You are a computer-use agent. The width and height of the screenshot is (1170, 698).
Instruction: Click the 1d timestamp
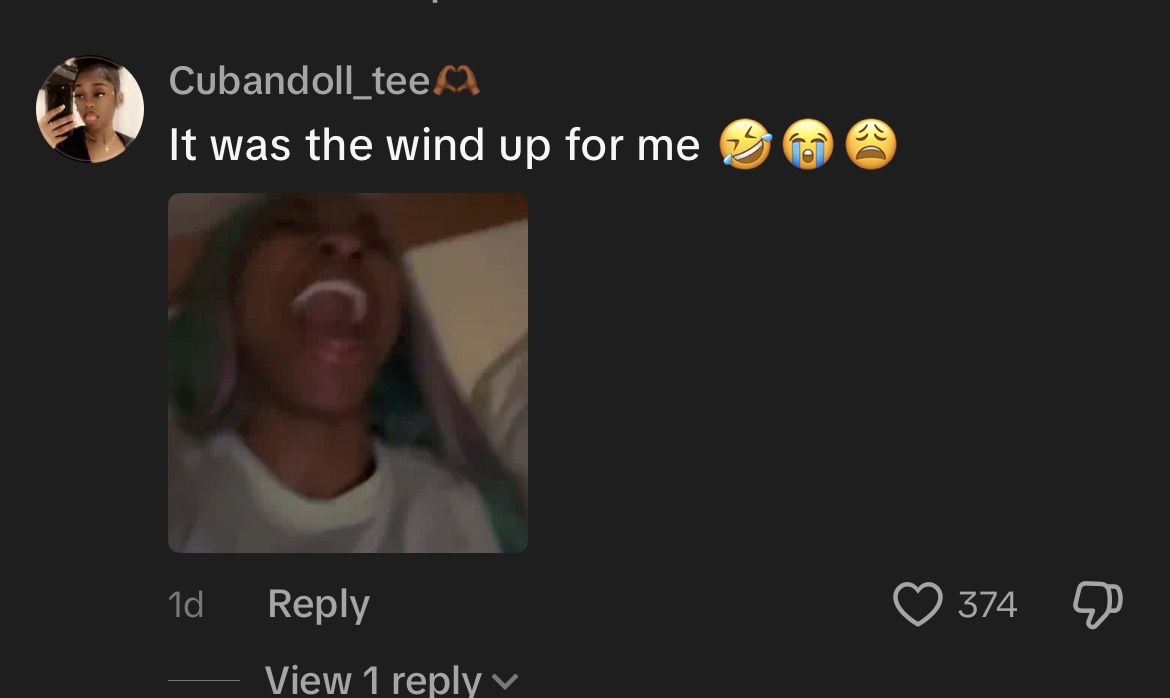pos(186,605)
